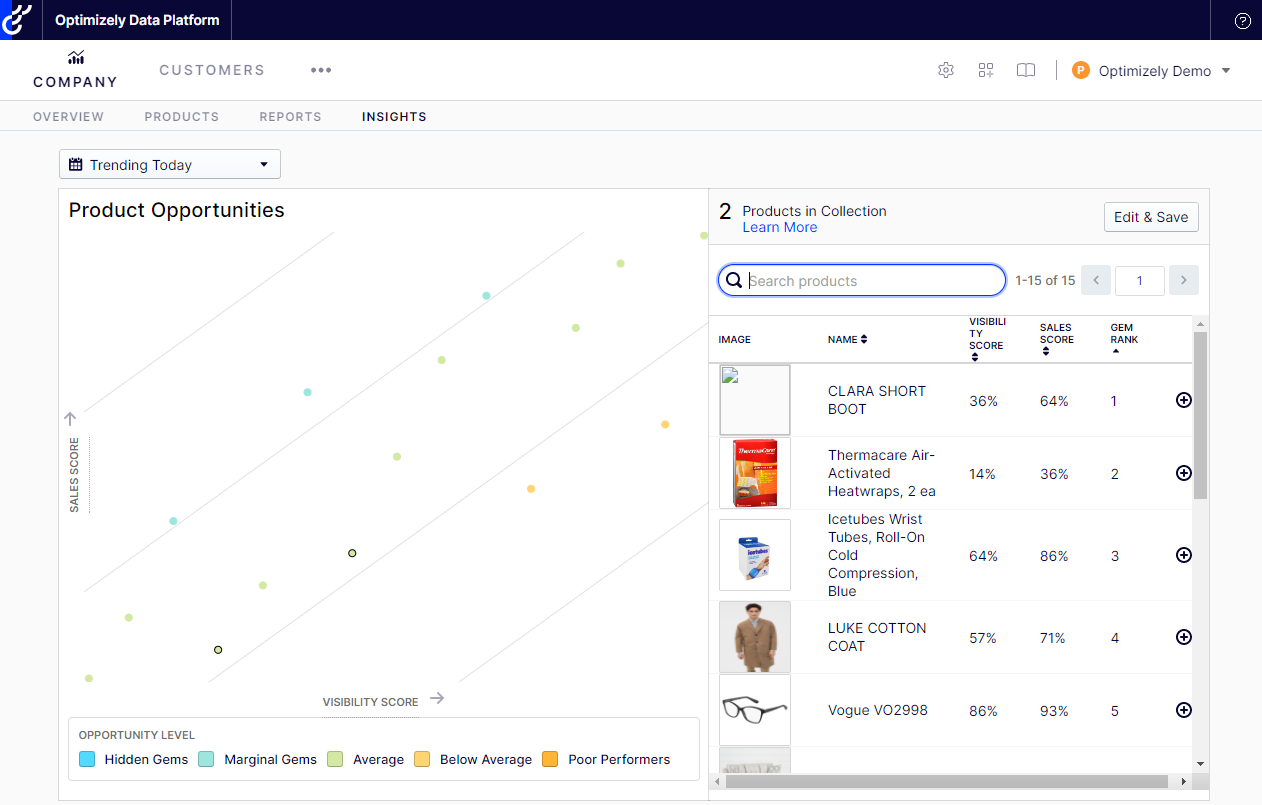The height and width of the screenshot is (805, 1262).
Task: Click the 93% sales score for Vogue
Action: coord(1054,711)
